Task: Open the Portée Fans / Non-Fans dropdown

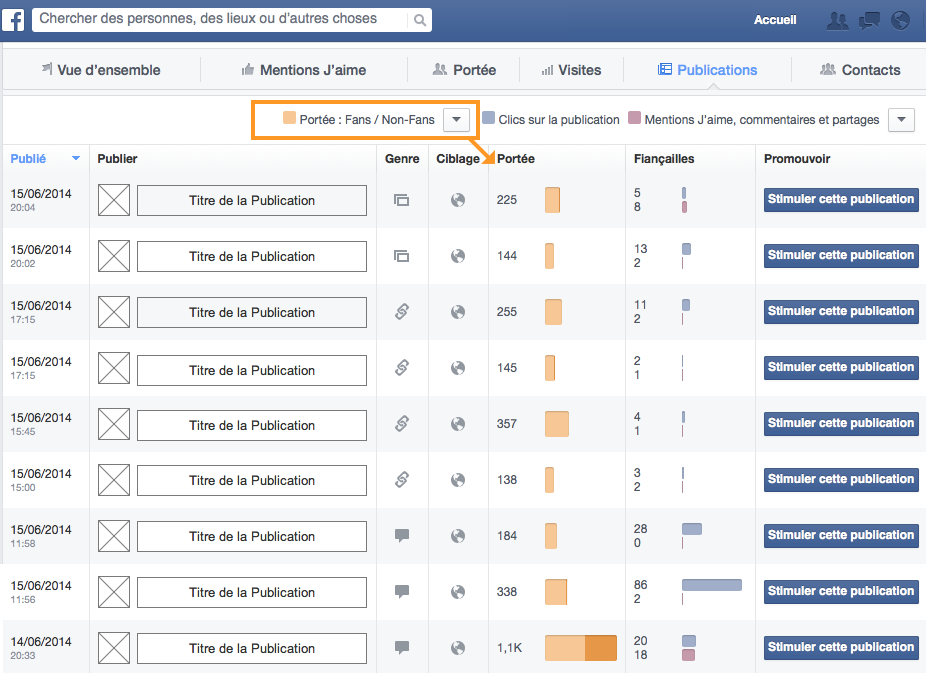Action: click(x=456, y=119)
